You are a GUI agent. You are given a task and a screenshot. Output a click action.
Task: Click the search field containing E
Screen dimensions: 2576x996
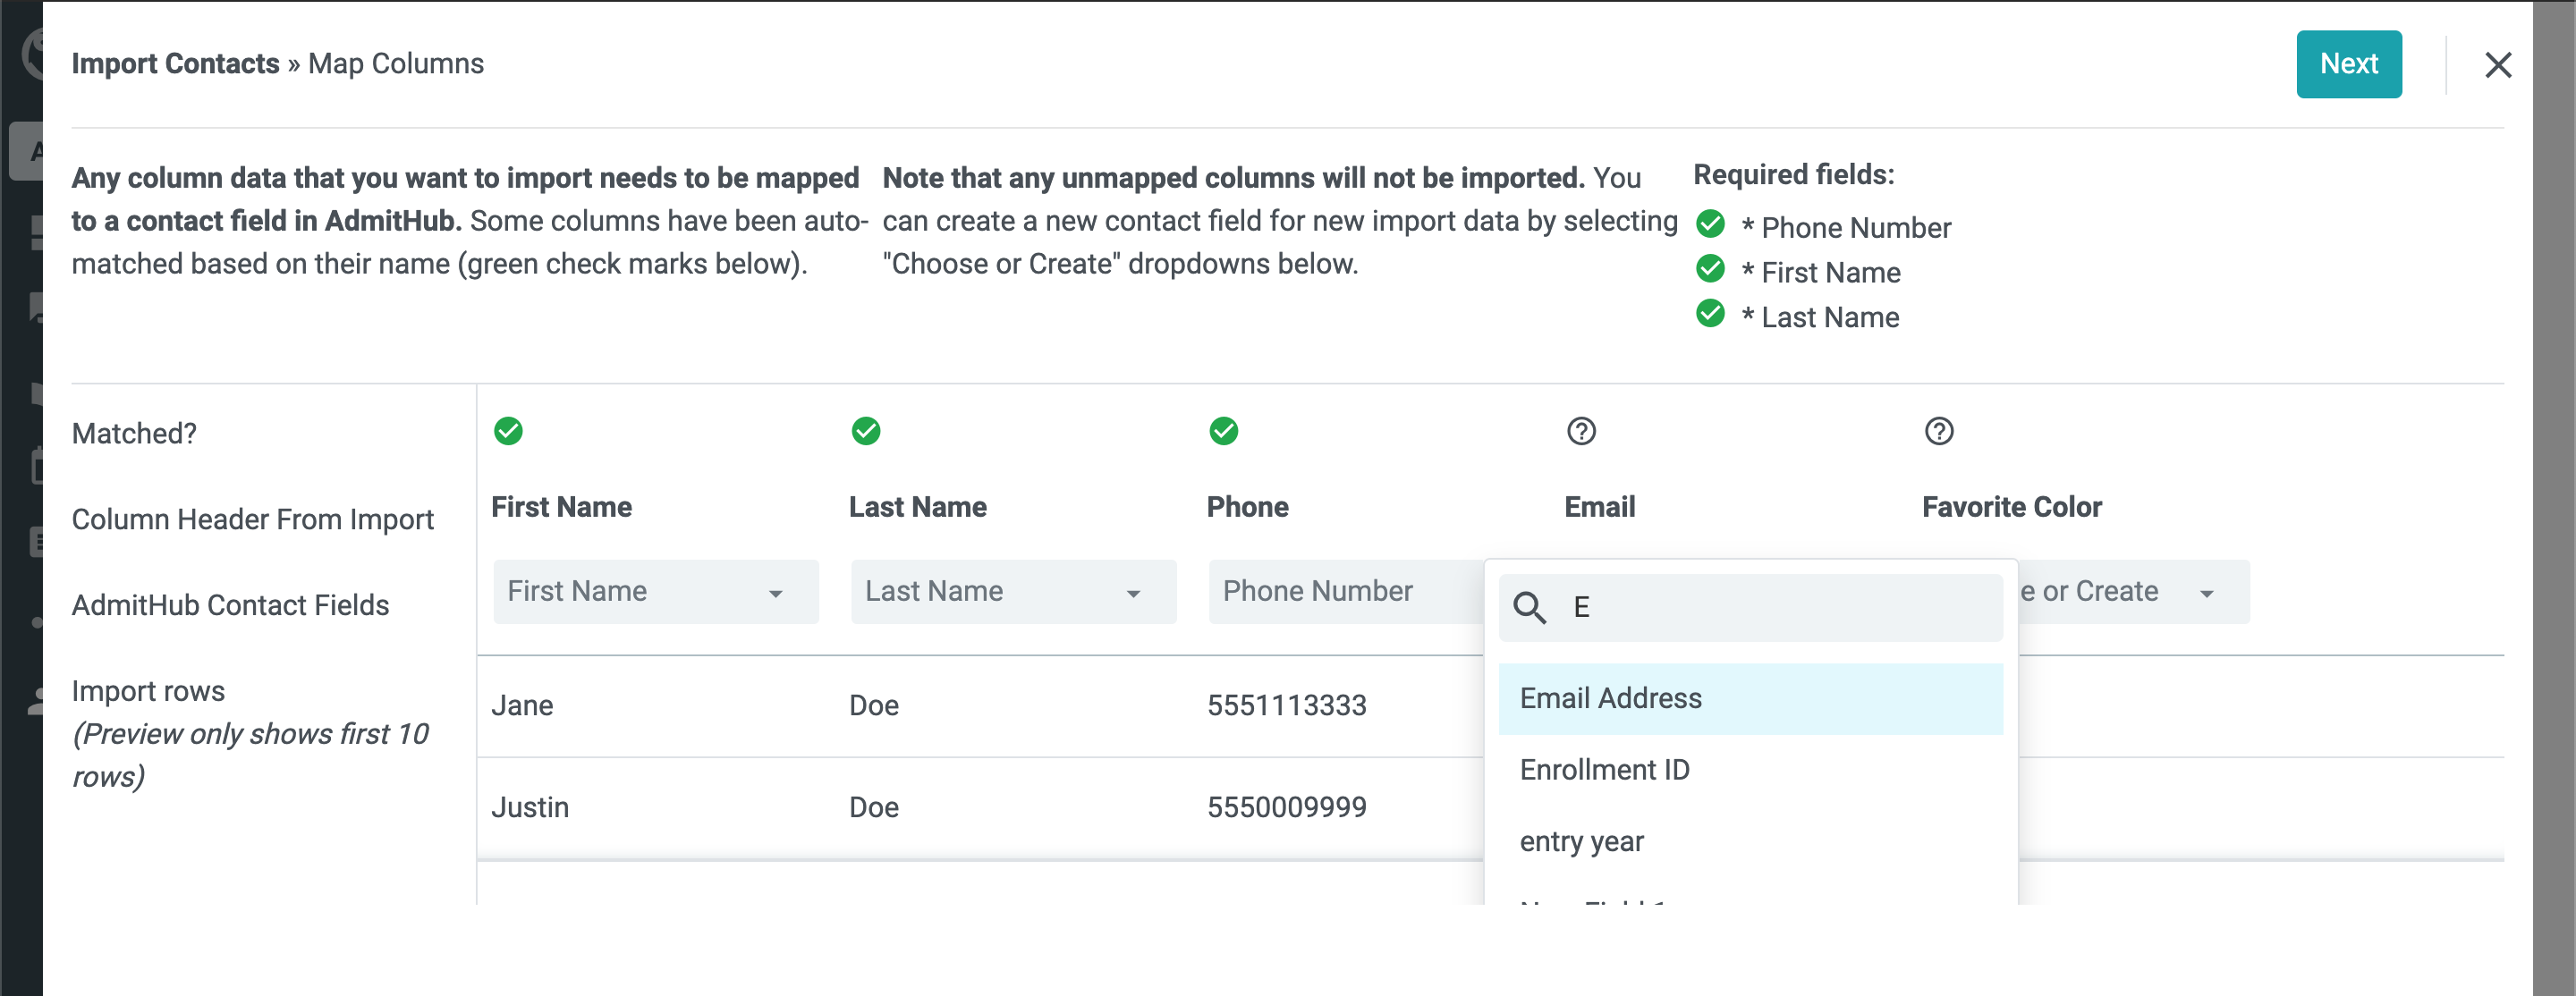(1750, 607)
